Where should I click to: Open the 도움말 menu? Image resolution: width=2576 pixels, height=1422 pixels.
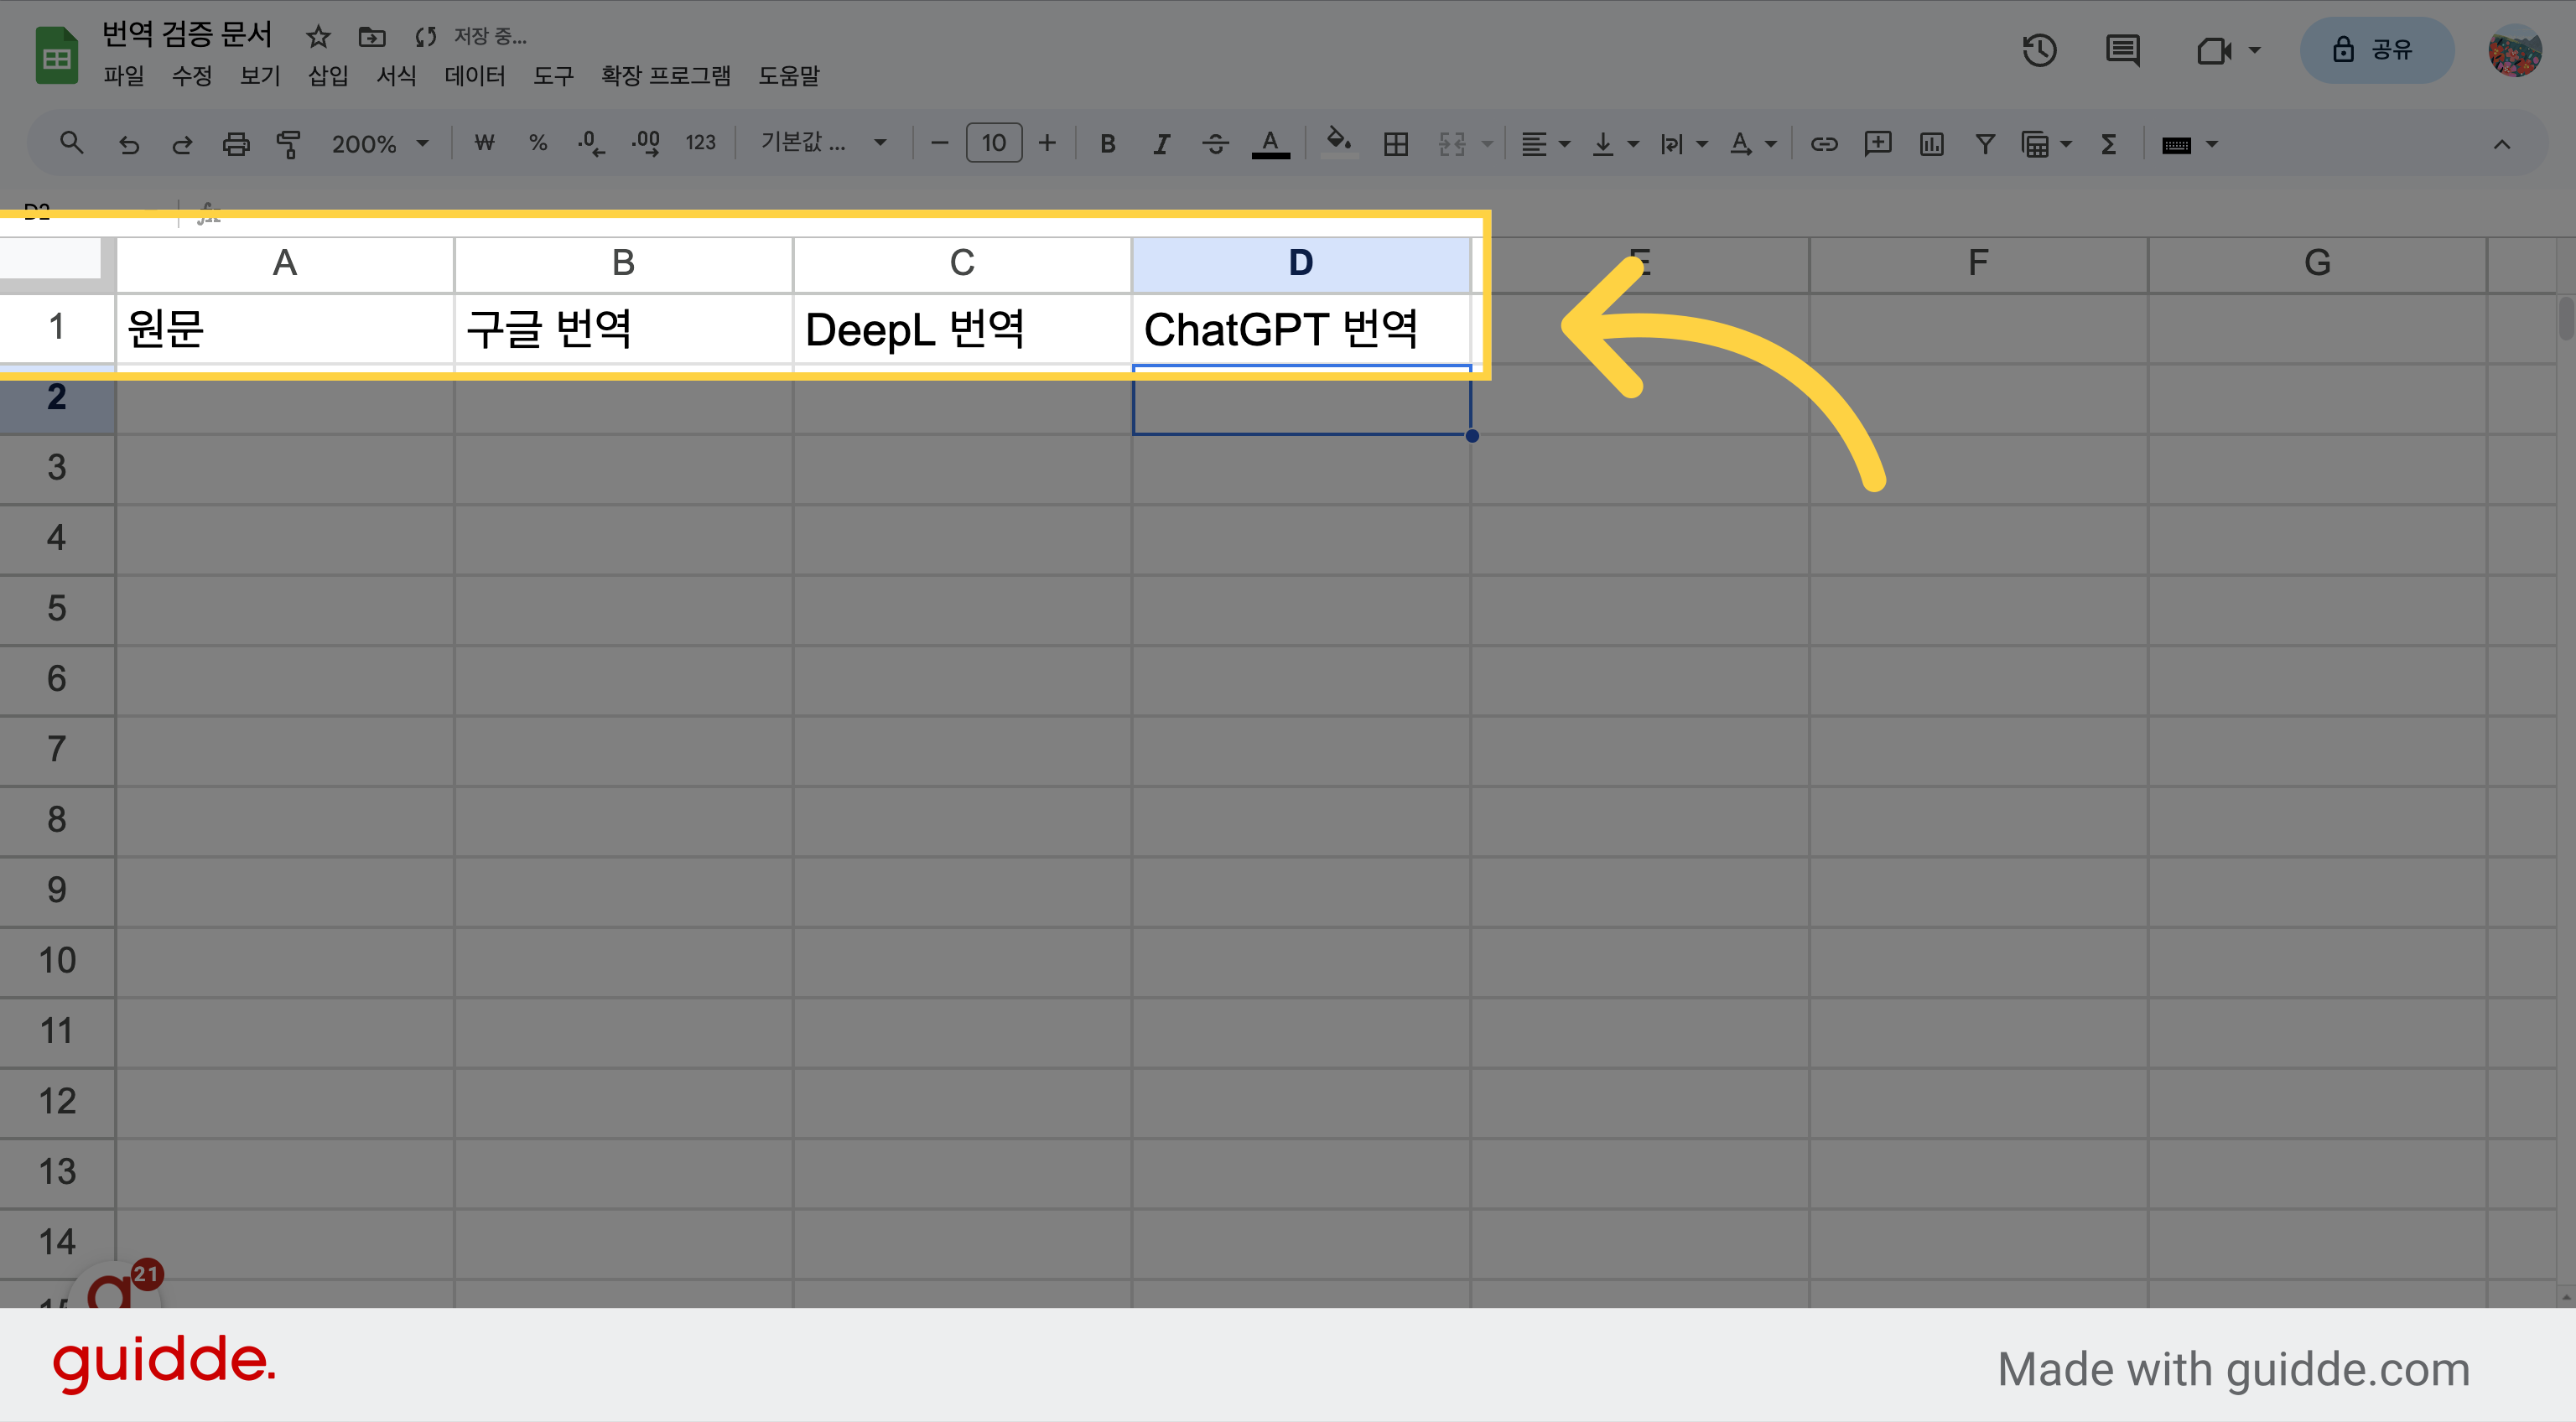pos(789,75)
